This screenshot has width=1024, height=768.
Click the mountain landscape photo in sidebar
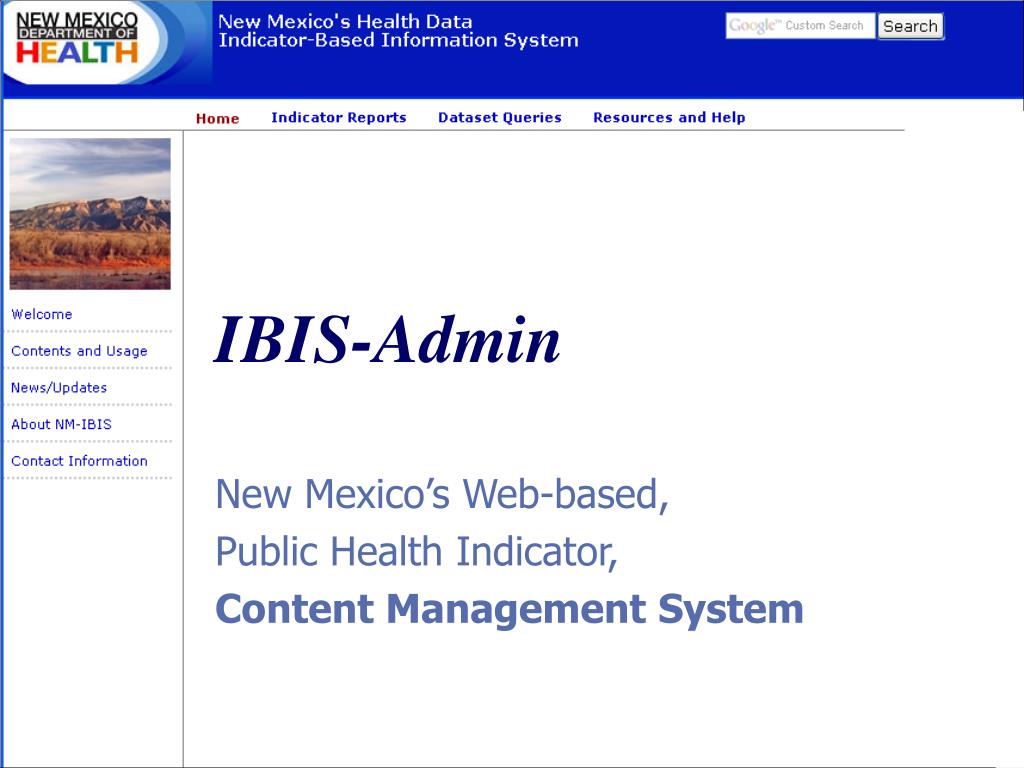point(90,214)
